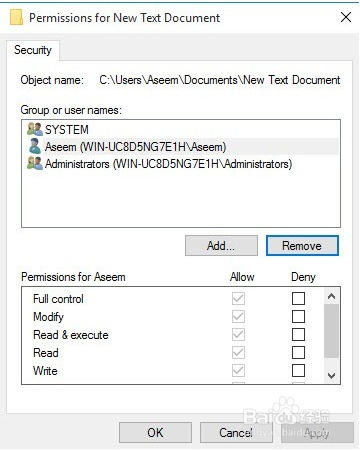Click the Administrators group icon
This screenshot has width=360, height=450.
coord(35,164)
